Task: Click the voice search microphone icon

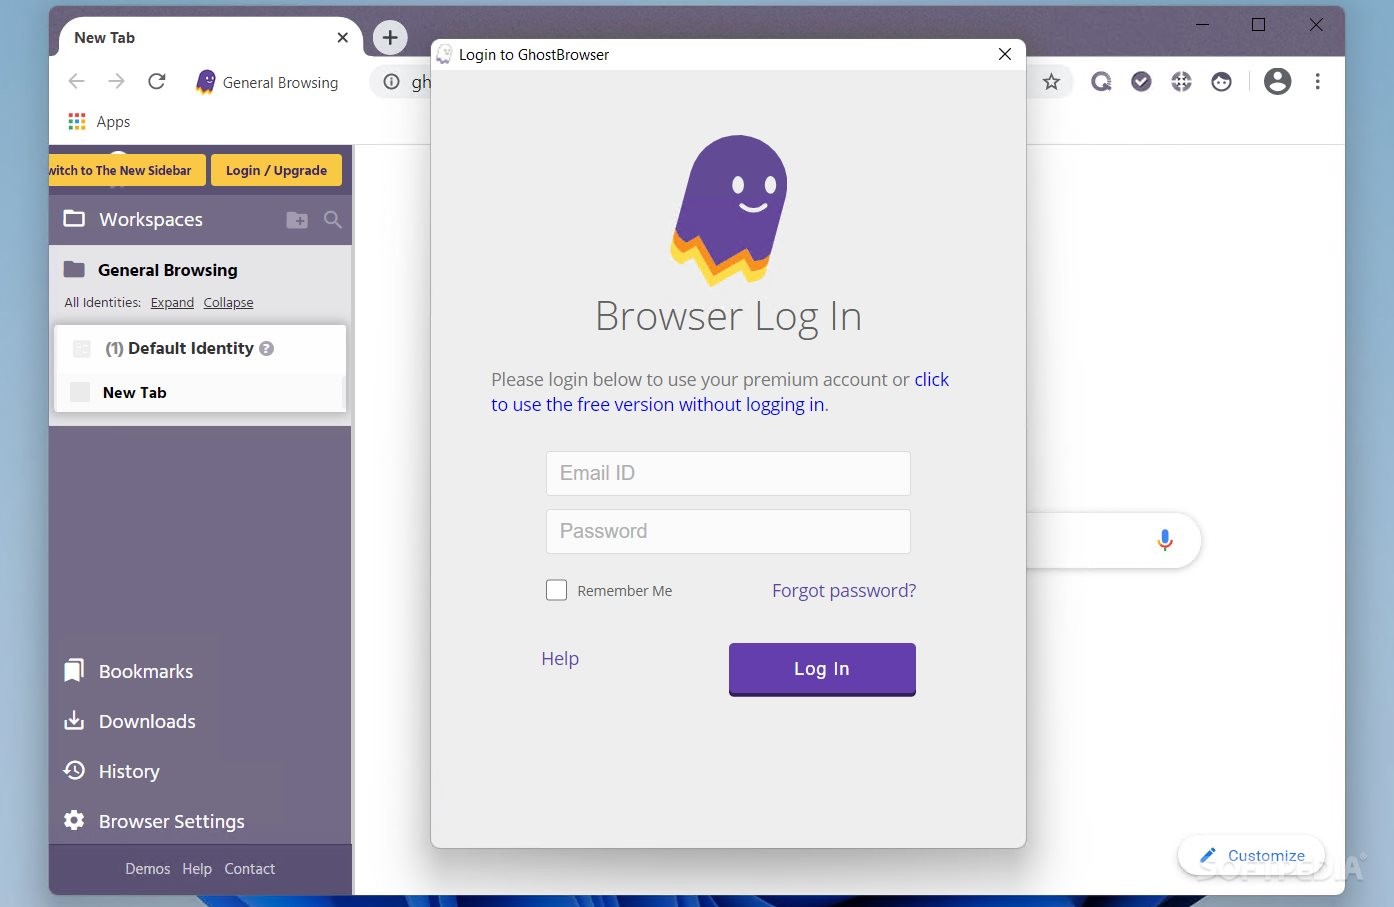Action: pyautogui.click(x=1165, y=540)
